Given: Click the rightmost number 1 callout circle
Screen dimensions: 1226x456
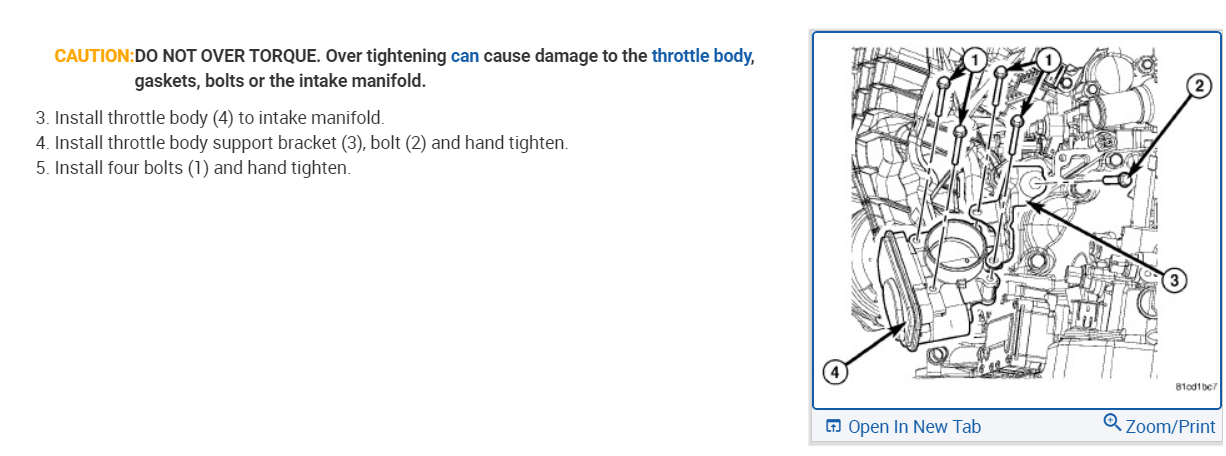Looking at the screenshot, I should (x=1047, y=60).
